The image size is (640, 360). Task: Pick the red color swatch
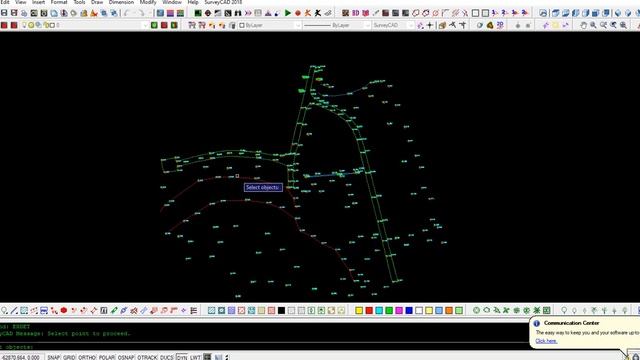369,311
